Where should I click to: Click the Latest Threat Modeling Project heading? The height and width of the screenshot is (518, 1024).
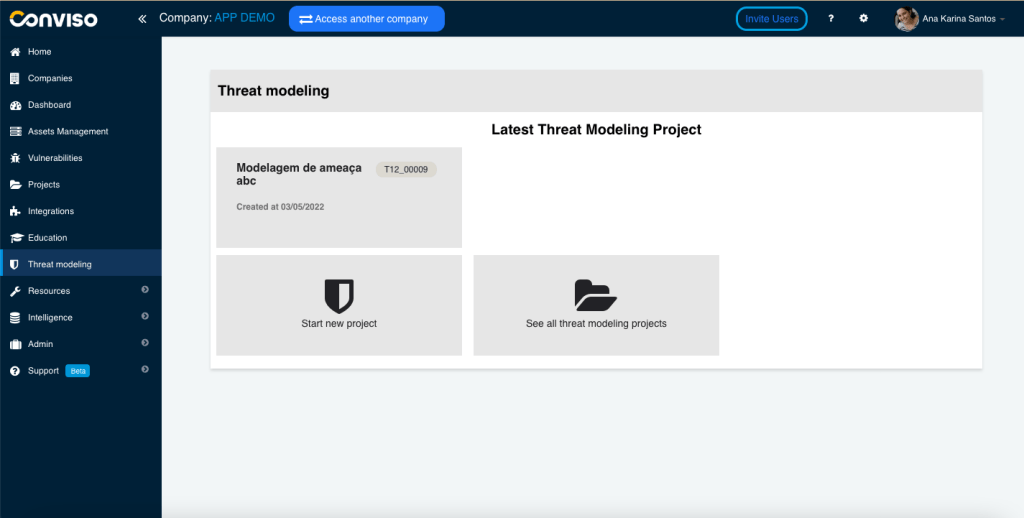(x=596, y=129)
